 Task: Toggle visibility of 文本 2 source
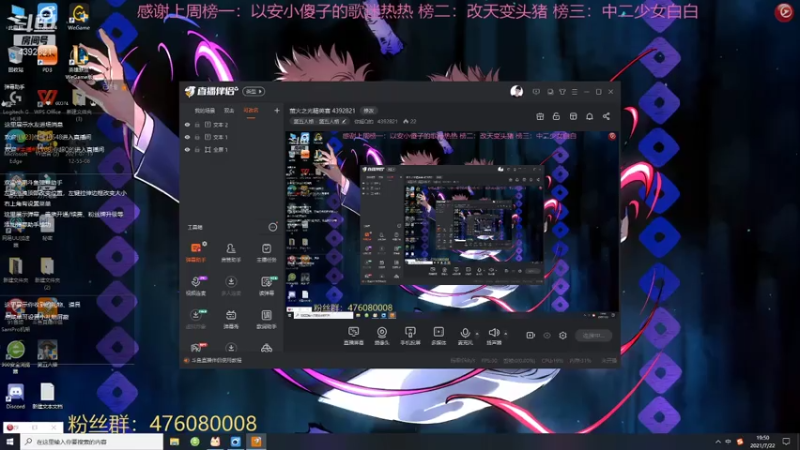(187, 124)
